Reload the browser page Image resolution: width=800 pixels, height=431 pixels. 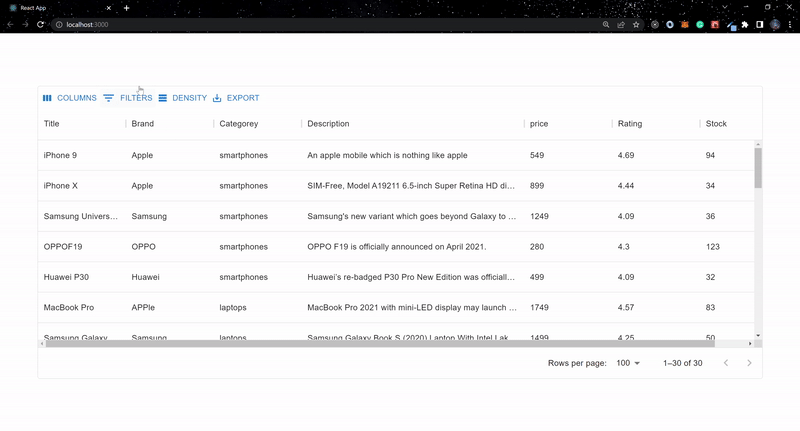tap(40, 24)
